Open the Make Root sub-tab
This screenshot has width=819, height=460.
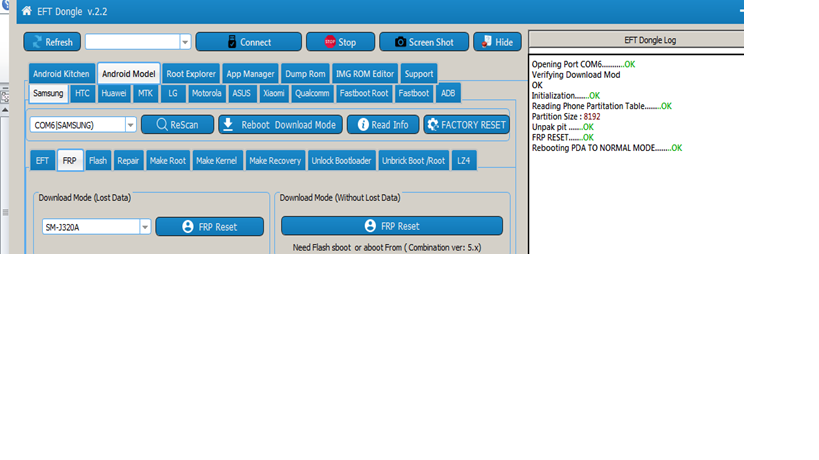coord(168,160)
